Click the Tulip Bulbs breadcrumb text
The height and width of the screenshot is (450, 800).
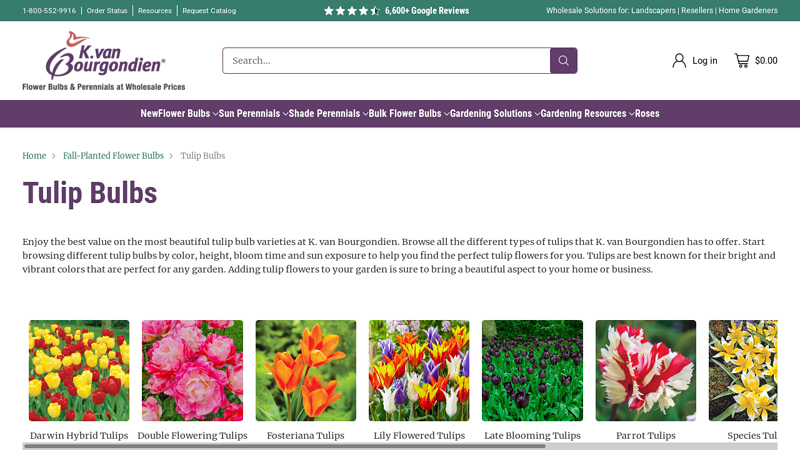click(203, 156)
